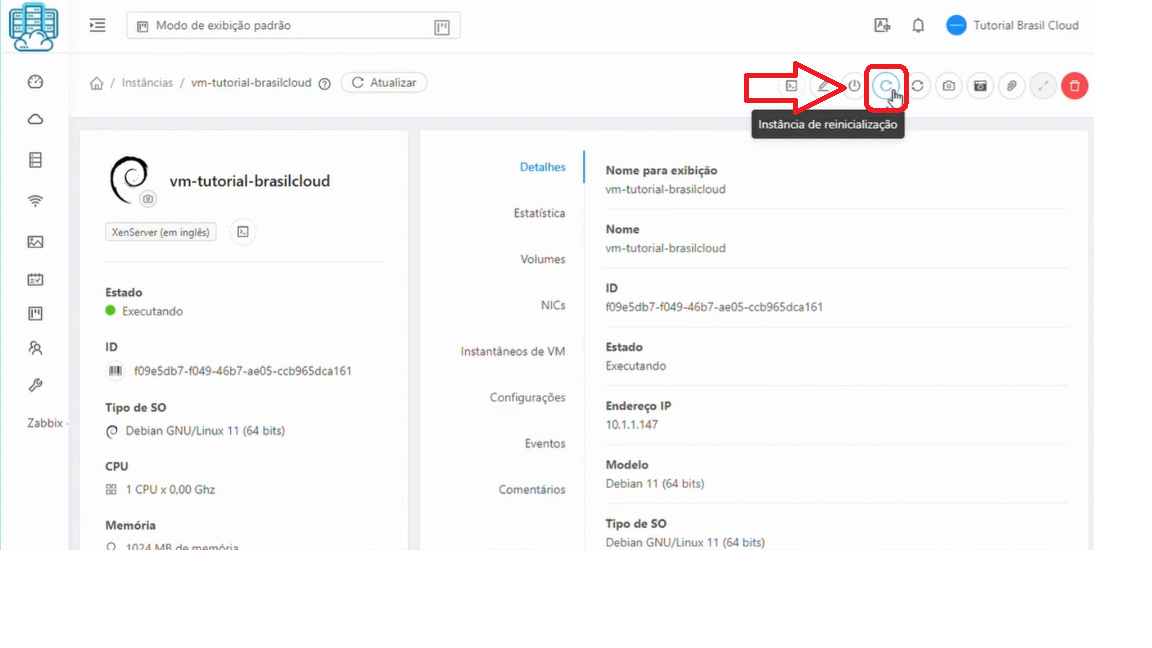This screenshot has height=648, width=1152.
Task: Edit the instance with the pencil icon
Action: (x=822, y=86)
